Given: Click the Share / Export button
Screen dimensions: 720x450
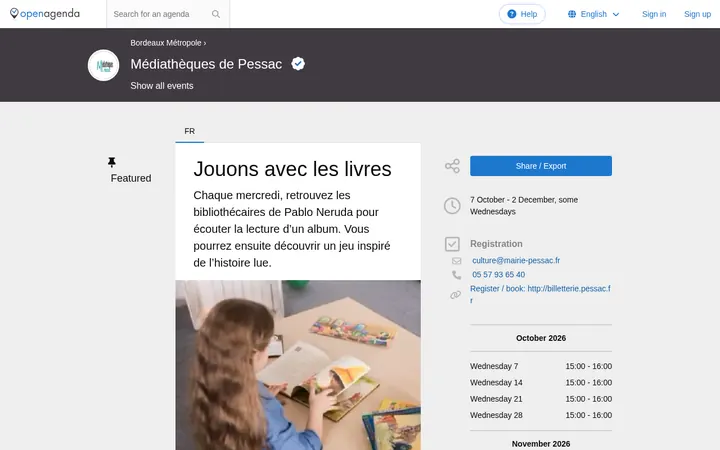Looking at the screenshot, I should coord(540,166).
